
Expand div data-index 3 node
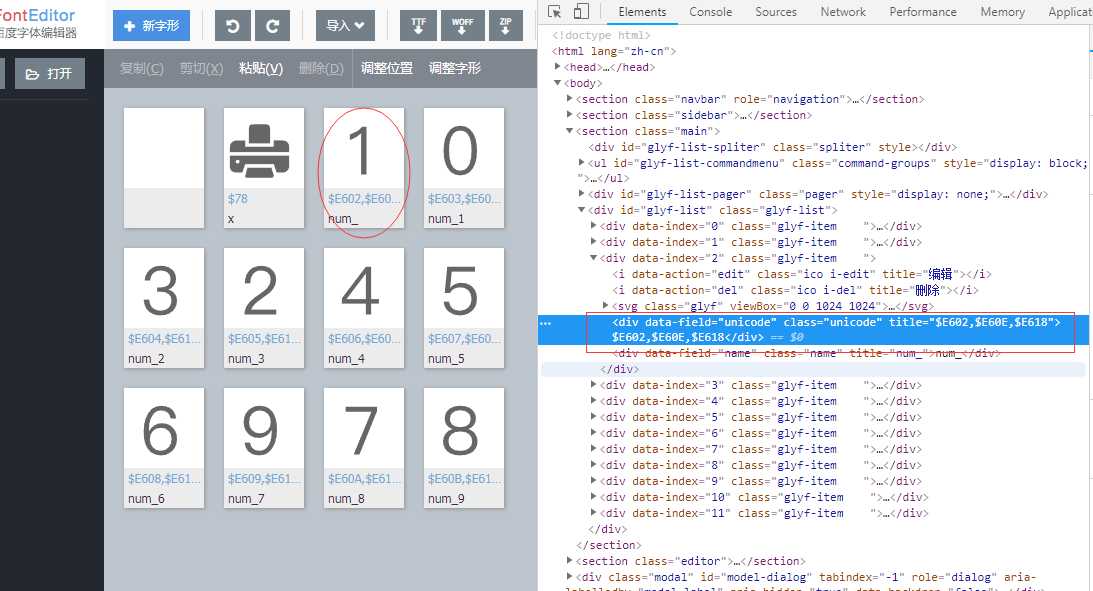point(593,385)
